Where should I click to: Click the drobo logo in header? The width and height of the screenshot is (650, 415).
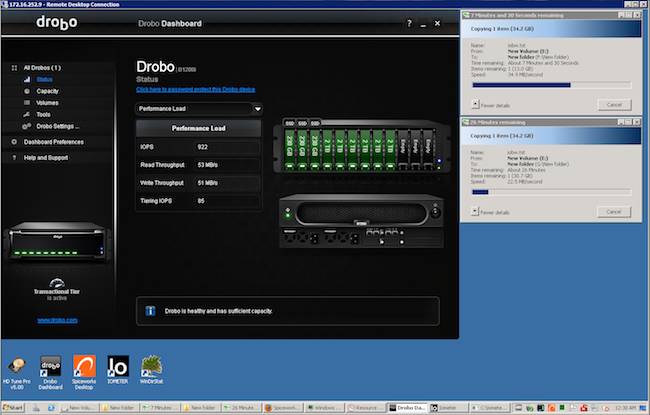(x=57, y=22)
